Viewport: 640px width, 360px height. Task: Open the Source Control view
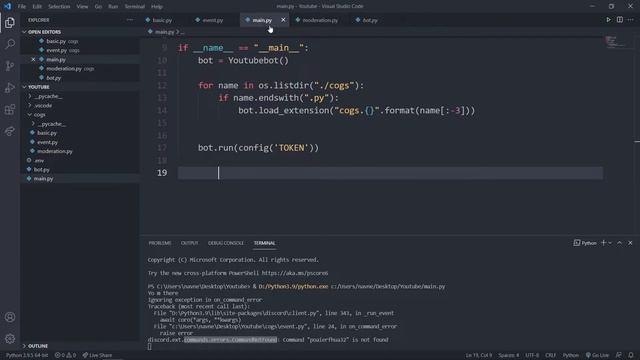pyautogui.click(x=10, y=66)
